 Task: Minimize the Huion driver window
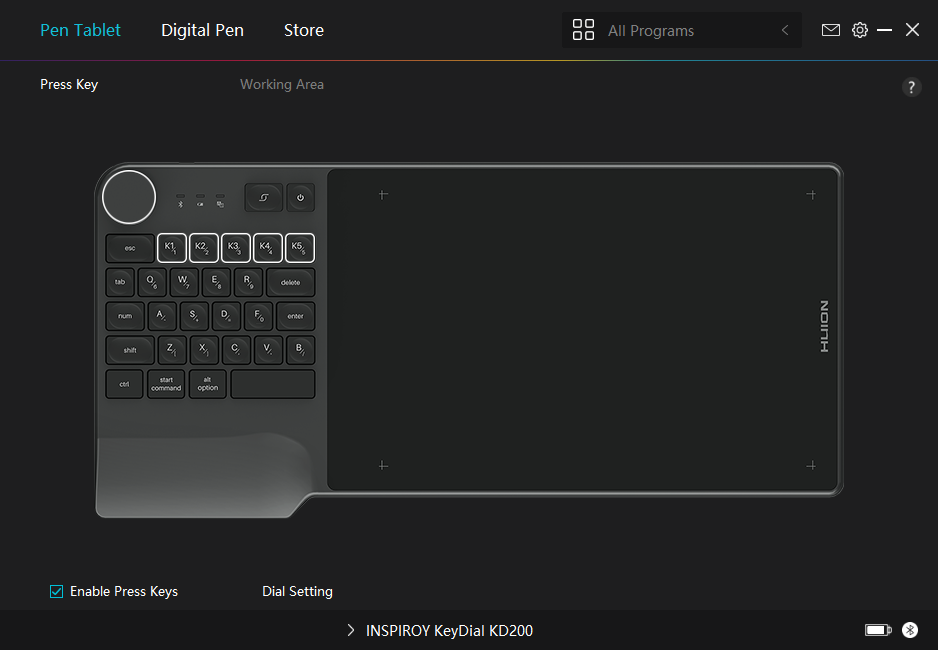(x=884, y=30)
